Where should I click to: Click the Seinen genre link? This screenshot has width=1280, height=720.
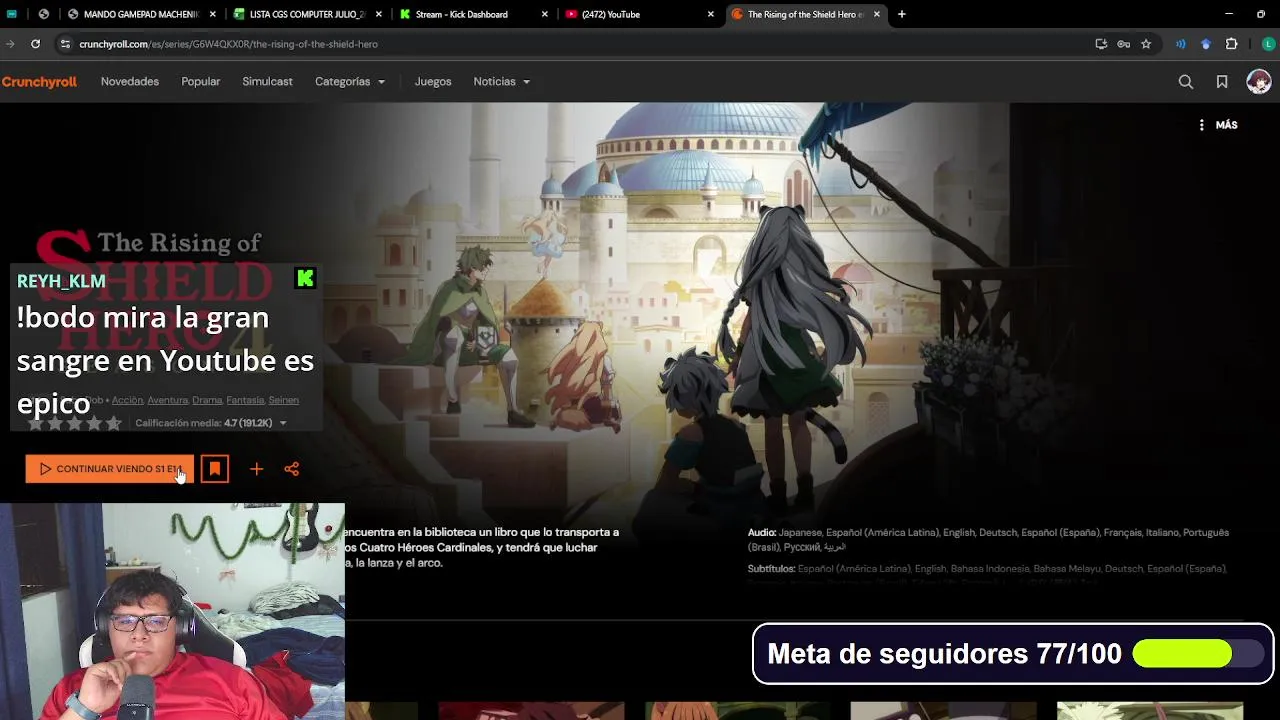283,400
